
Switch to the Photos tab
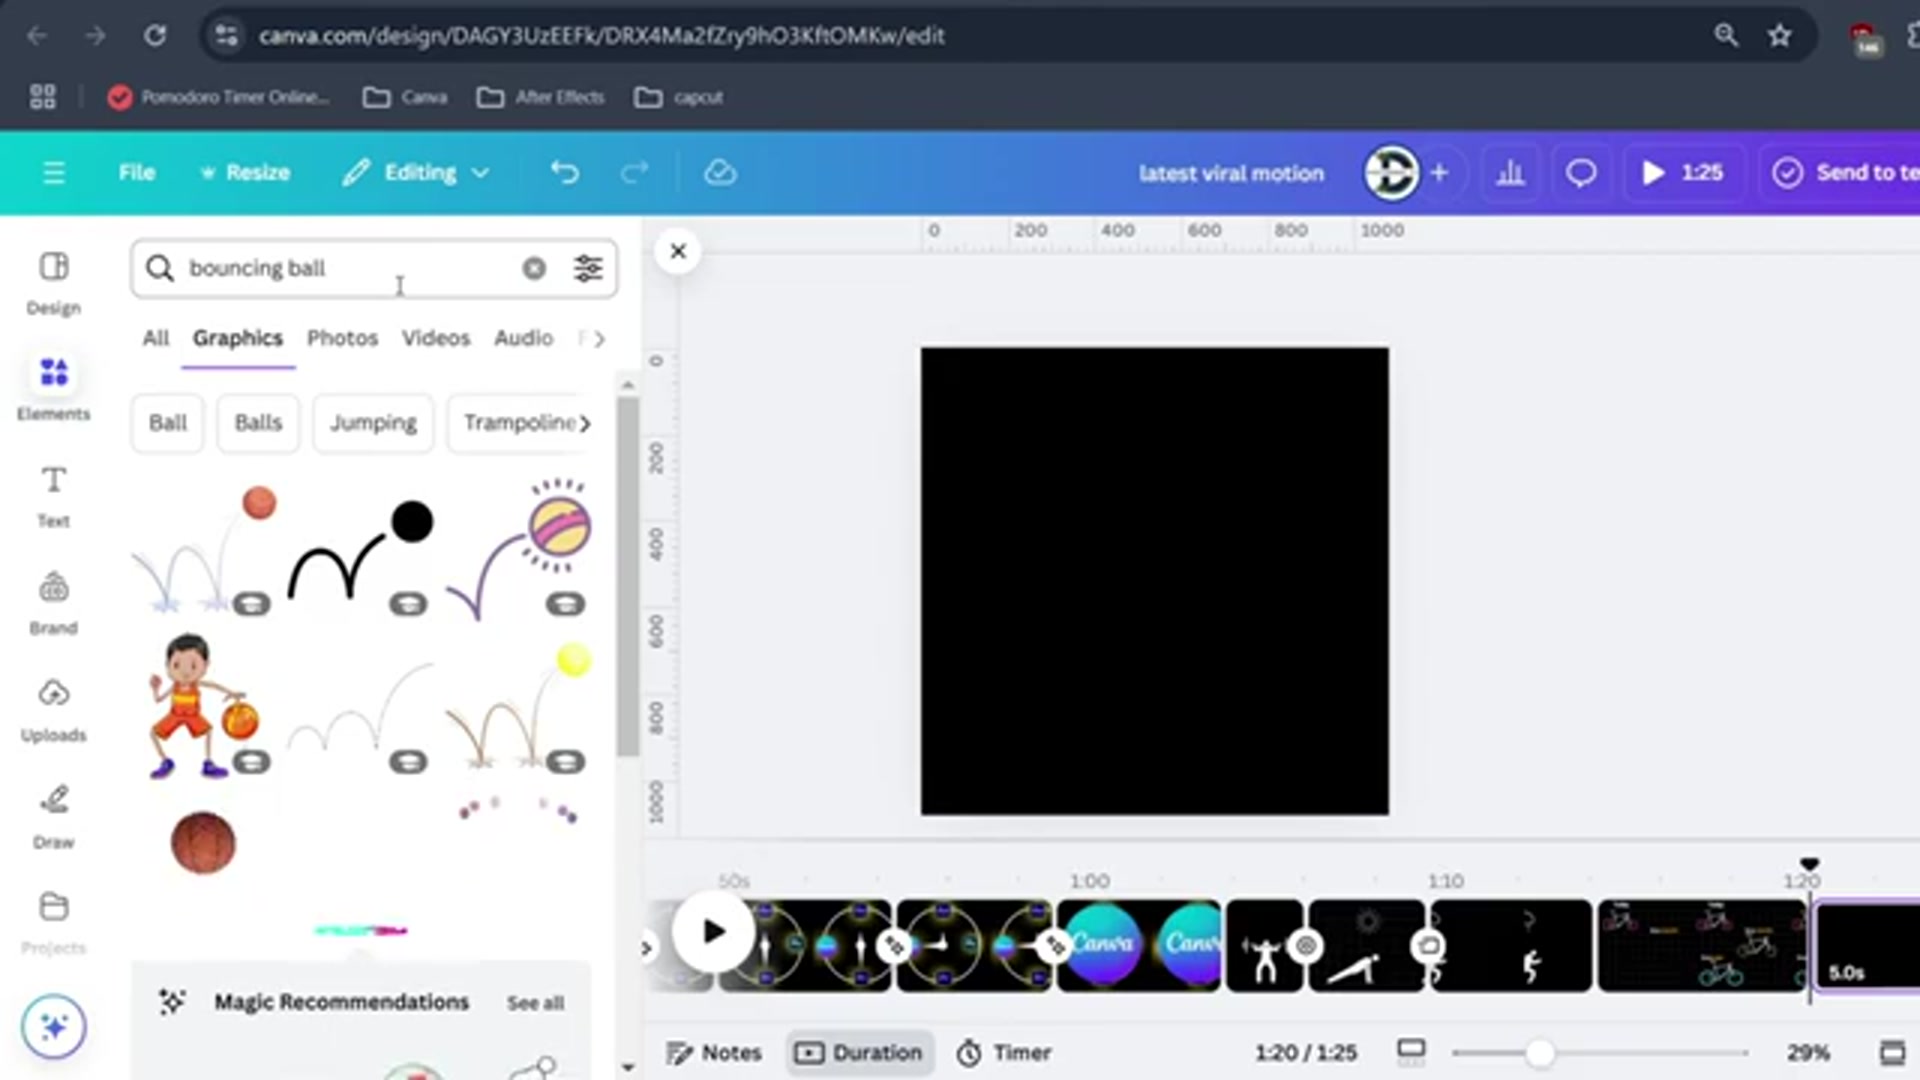coord(342,338)
